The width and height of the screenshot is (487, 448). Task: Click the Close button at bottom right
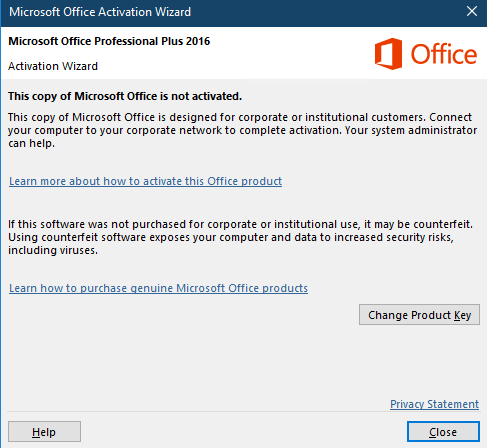(443, 432)
